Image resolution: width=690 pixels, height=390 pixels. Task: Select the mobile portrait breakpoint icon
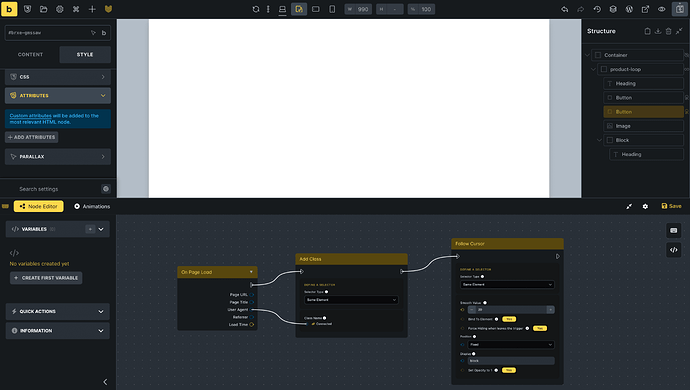[x=332, y=9]
